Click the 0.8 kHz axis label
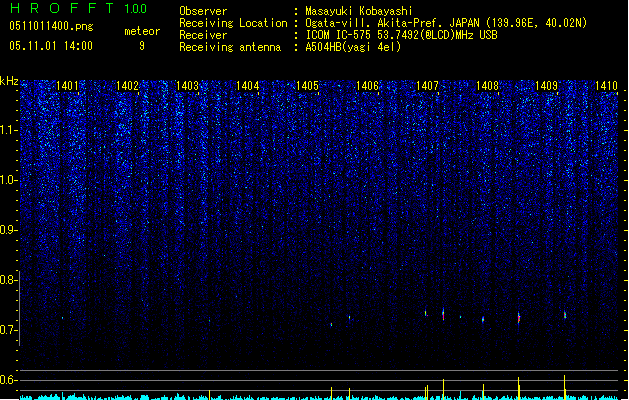 coord(9,280)
